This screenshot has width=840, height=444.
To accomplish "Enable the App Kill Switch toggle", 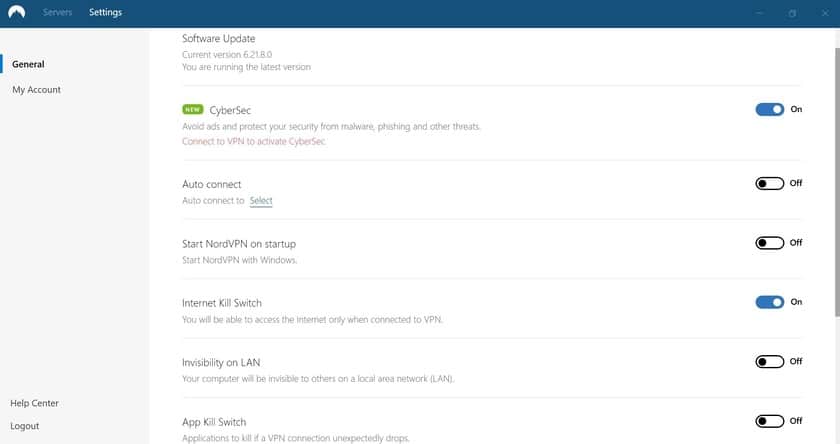I will point(769,421).
